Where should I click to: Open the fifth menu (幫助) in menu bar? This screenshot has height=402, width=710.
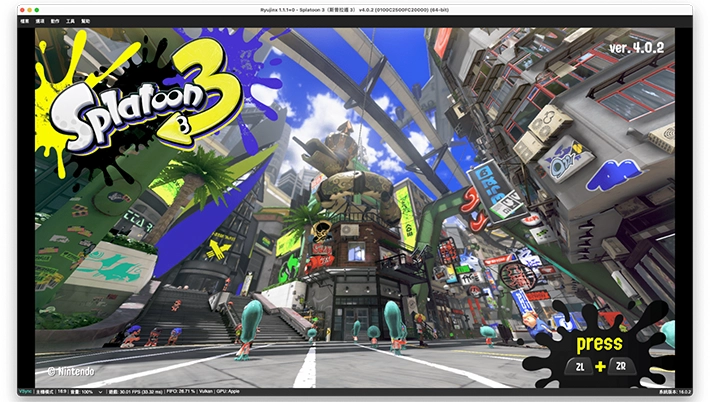(x=86, y=21)
